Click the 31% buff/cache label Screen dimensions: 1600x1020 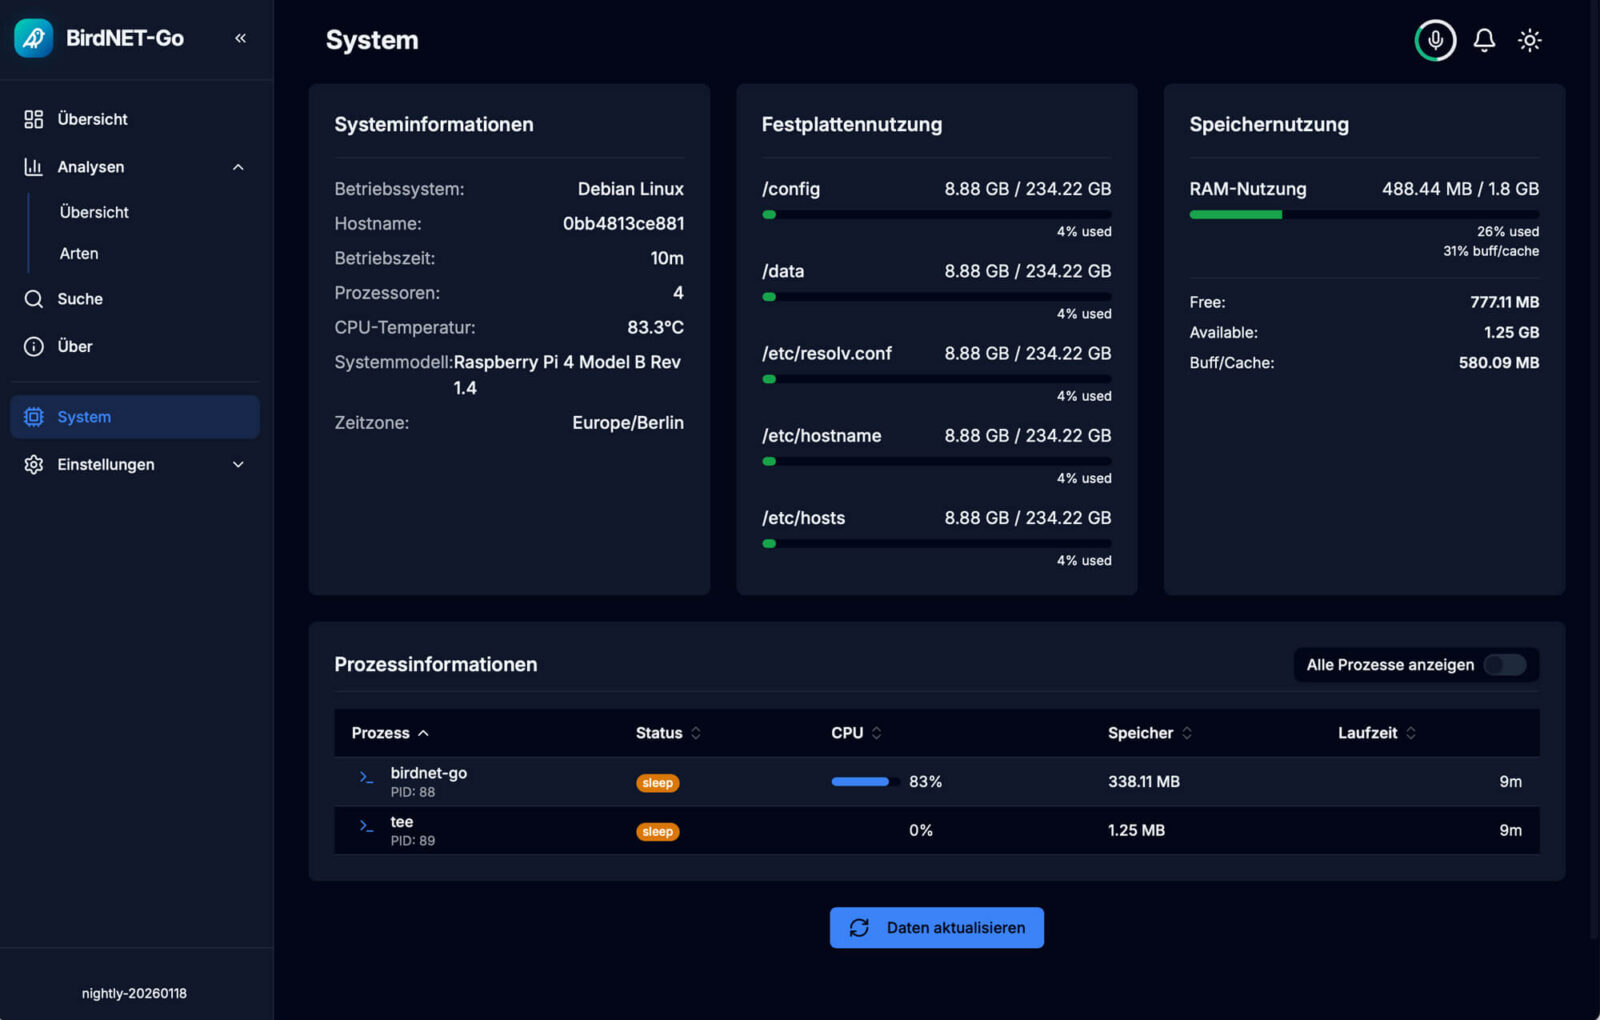tap(1490, 252)
